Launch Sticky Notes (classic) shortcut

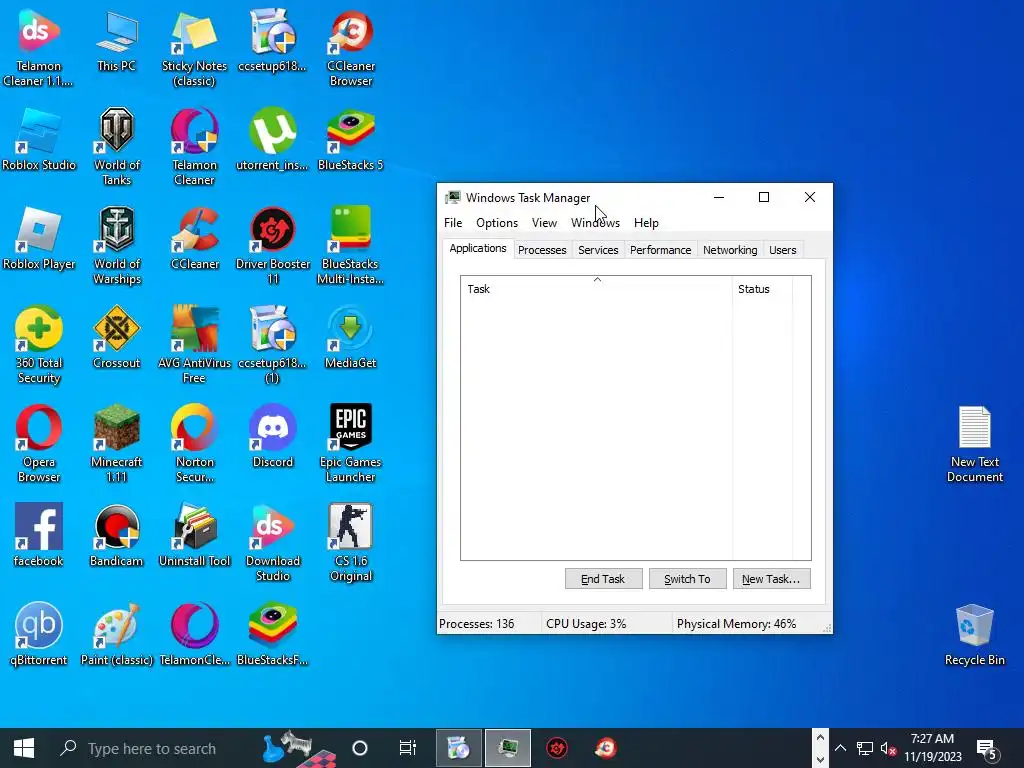195,47
